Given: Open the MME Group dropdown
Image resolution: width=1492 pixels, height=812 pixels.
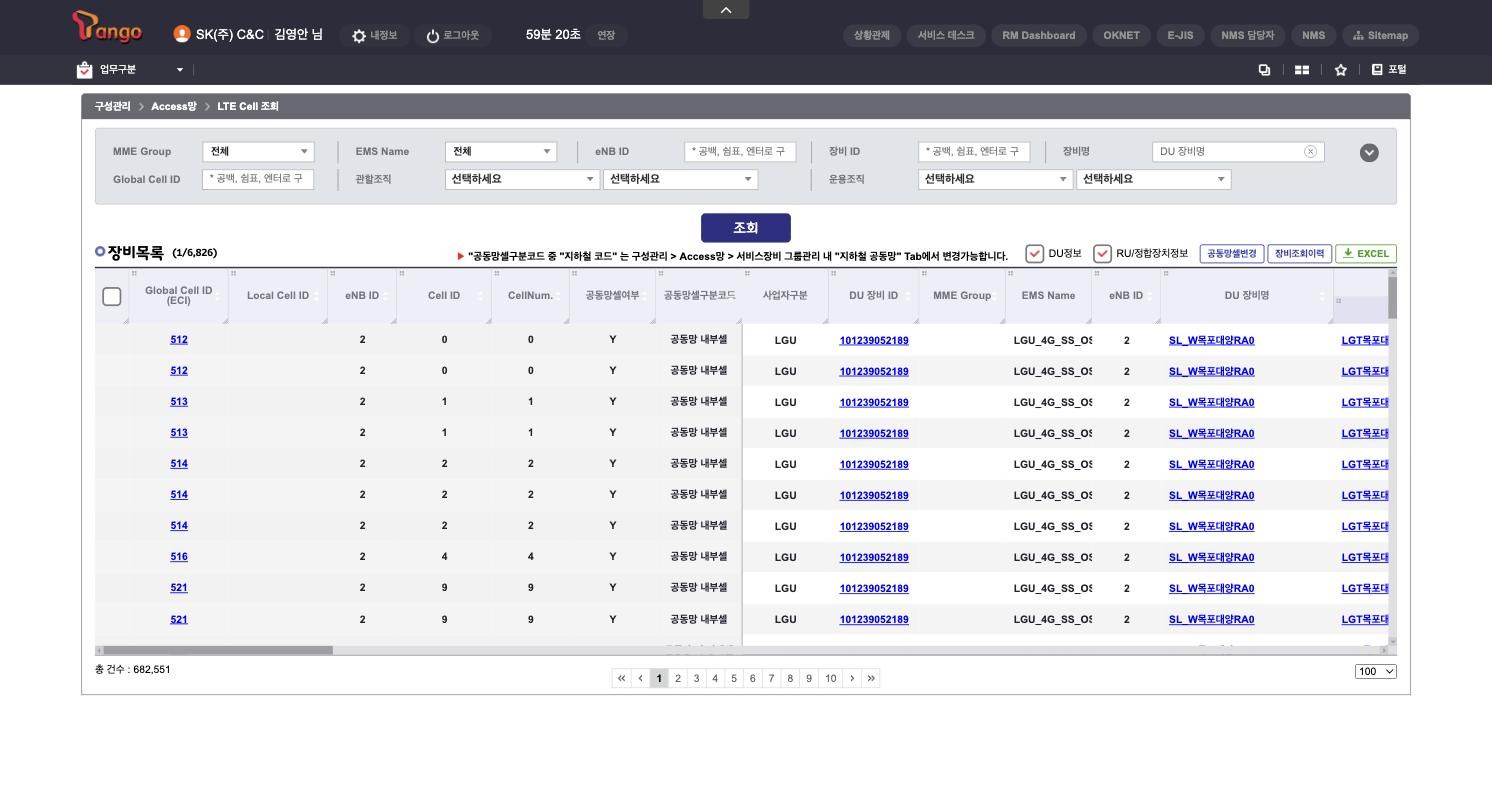Looking at the screenshot, I should [x=258, y=152].
